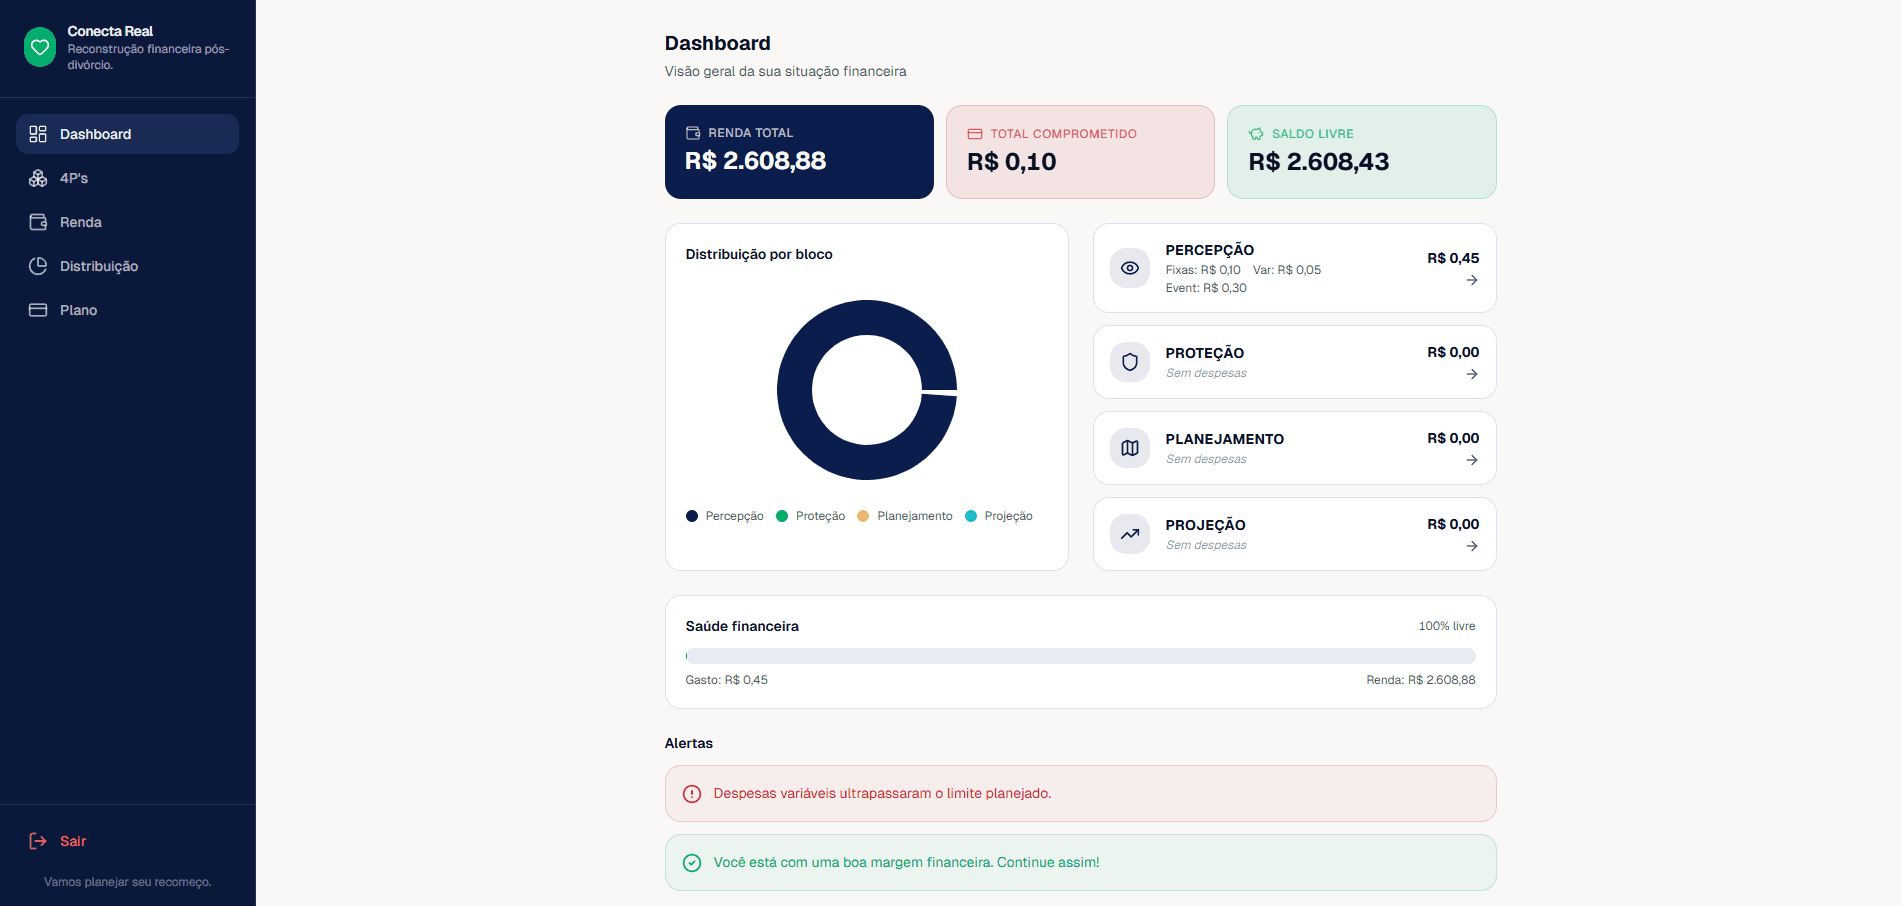Open Percepção details via its arrow
The width and height of the screenshot is (1902, 906).
pyautogui.click(x=1472, y=280)
